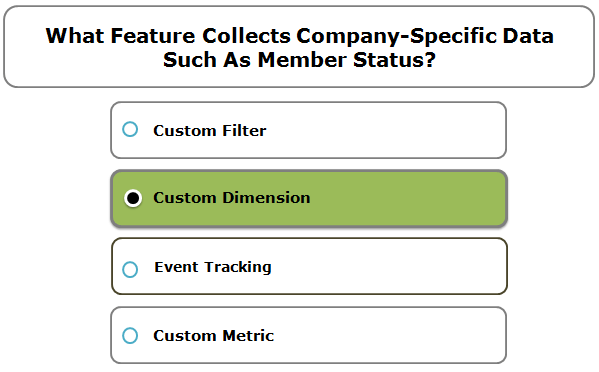Image resolution: width=599 pixels, height=372 pixels.
Task: Pick the Custom Metric radio button
Action: coord(130,335)
